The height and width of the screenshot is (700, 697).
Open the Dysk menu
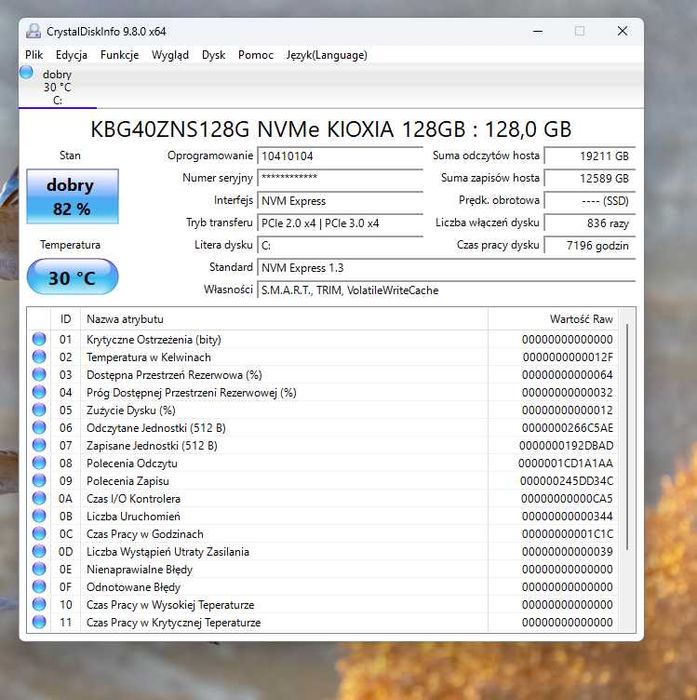coord(213,55)
